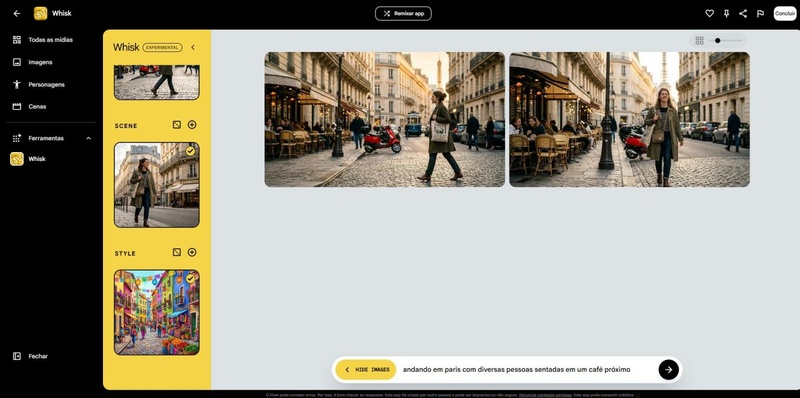
Task: Open Denuncie conteúdo perigoso link
Action: (545, 395)
